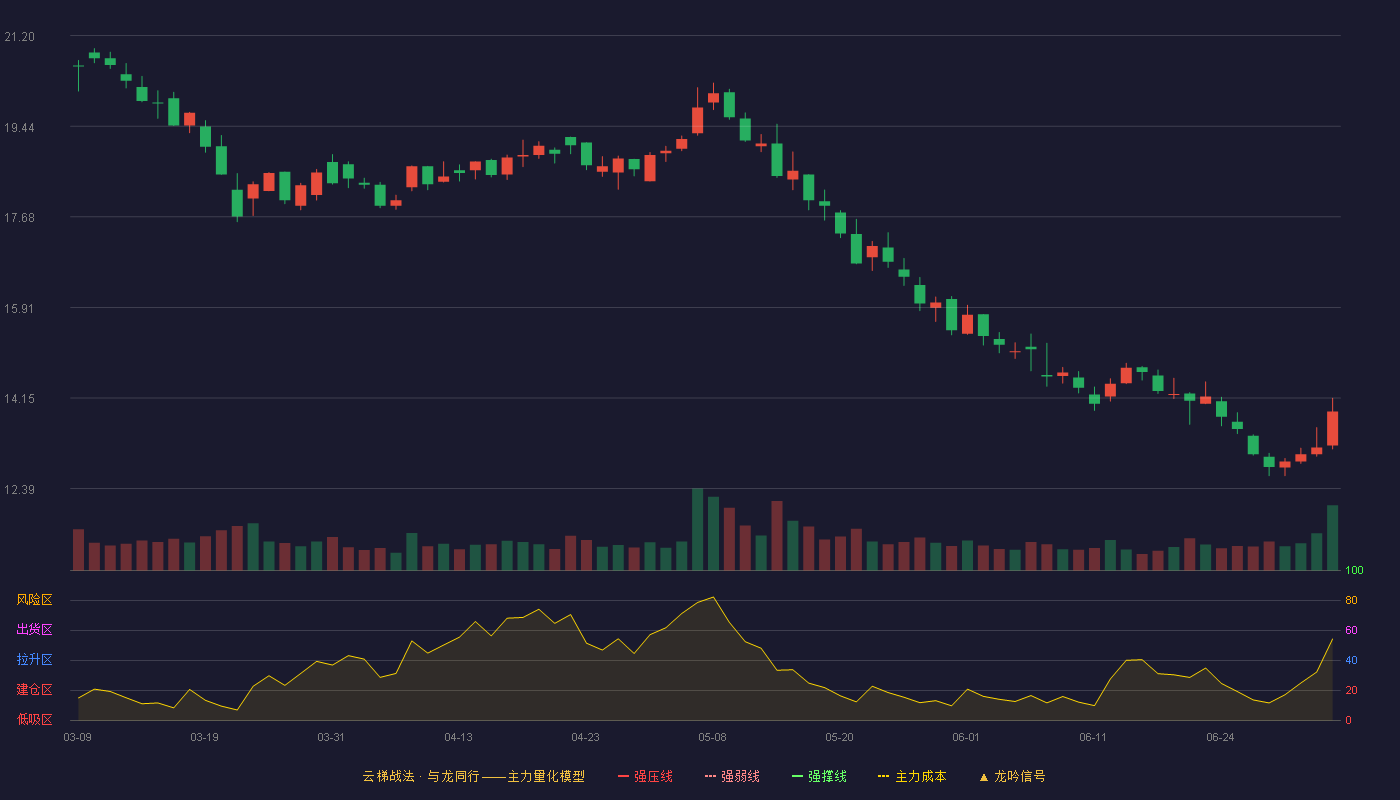Toggle the 龙吟信号 triangle legend item
This screenshot has height=800, width=1400.
click(1012, 776)
